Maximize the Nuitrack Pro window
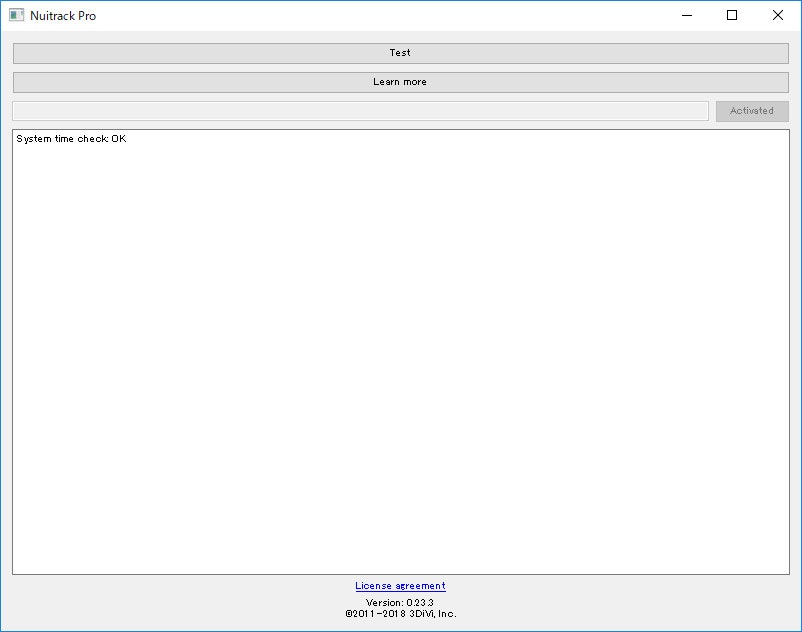Screen dimensions: 802x632 pos(732,15)
